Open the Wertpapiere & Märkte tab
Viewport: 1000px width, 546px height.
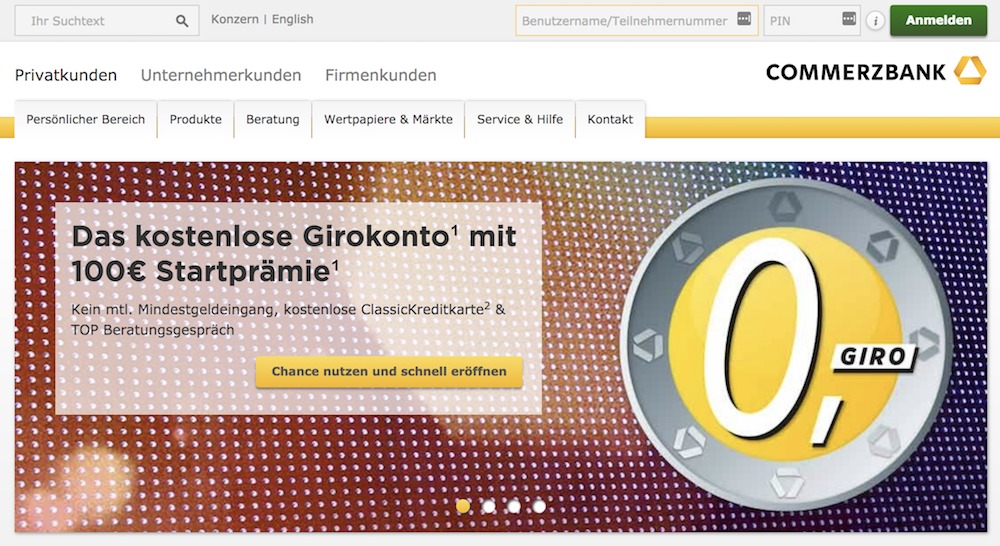(388, 119)
